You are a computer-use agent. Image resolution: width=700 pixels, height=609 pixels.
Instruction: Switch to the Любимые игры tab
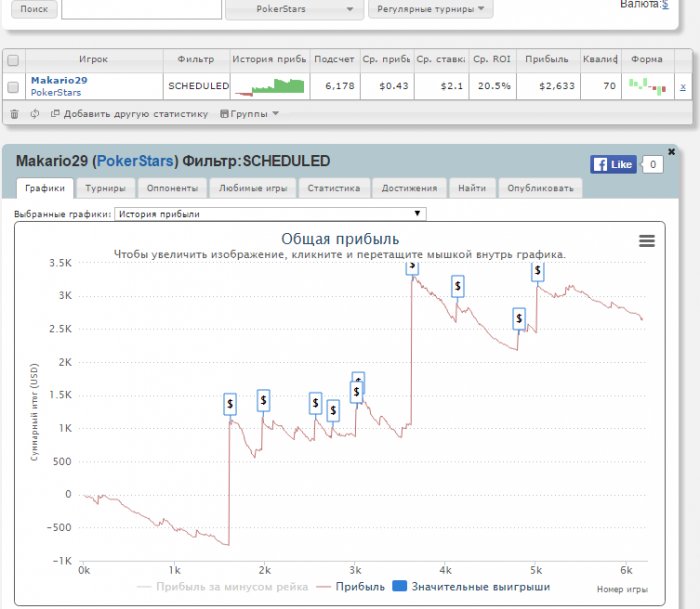click(x=253, y=188)
